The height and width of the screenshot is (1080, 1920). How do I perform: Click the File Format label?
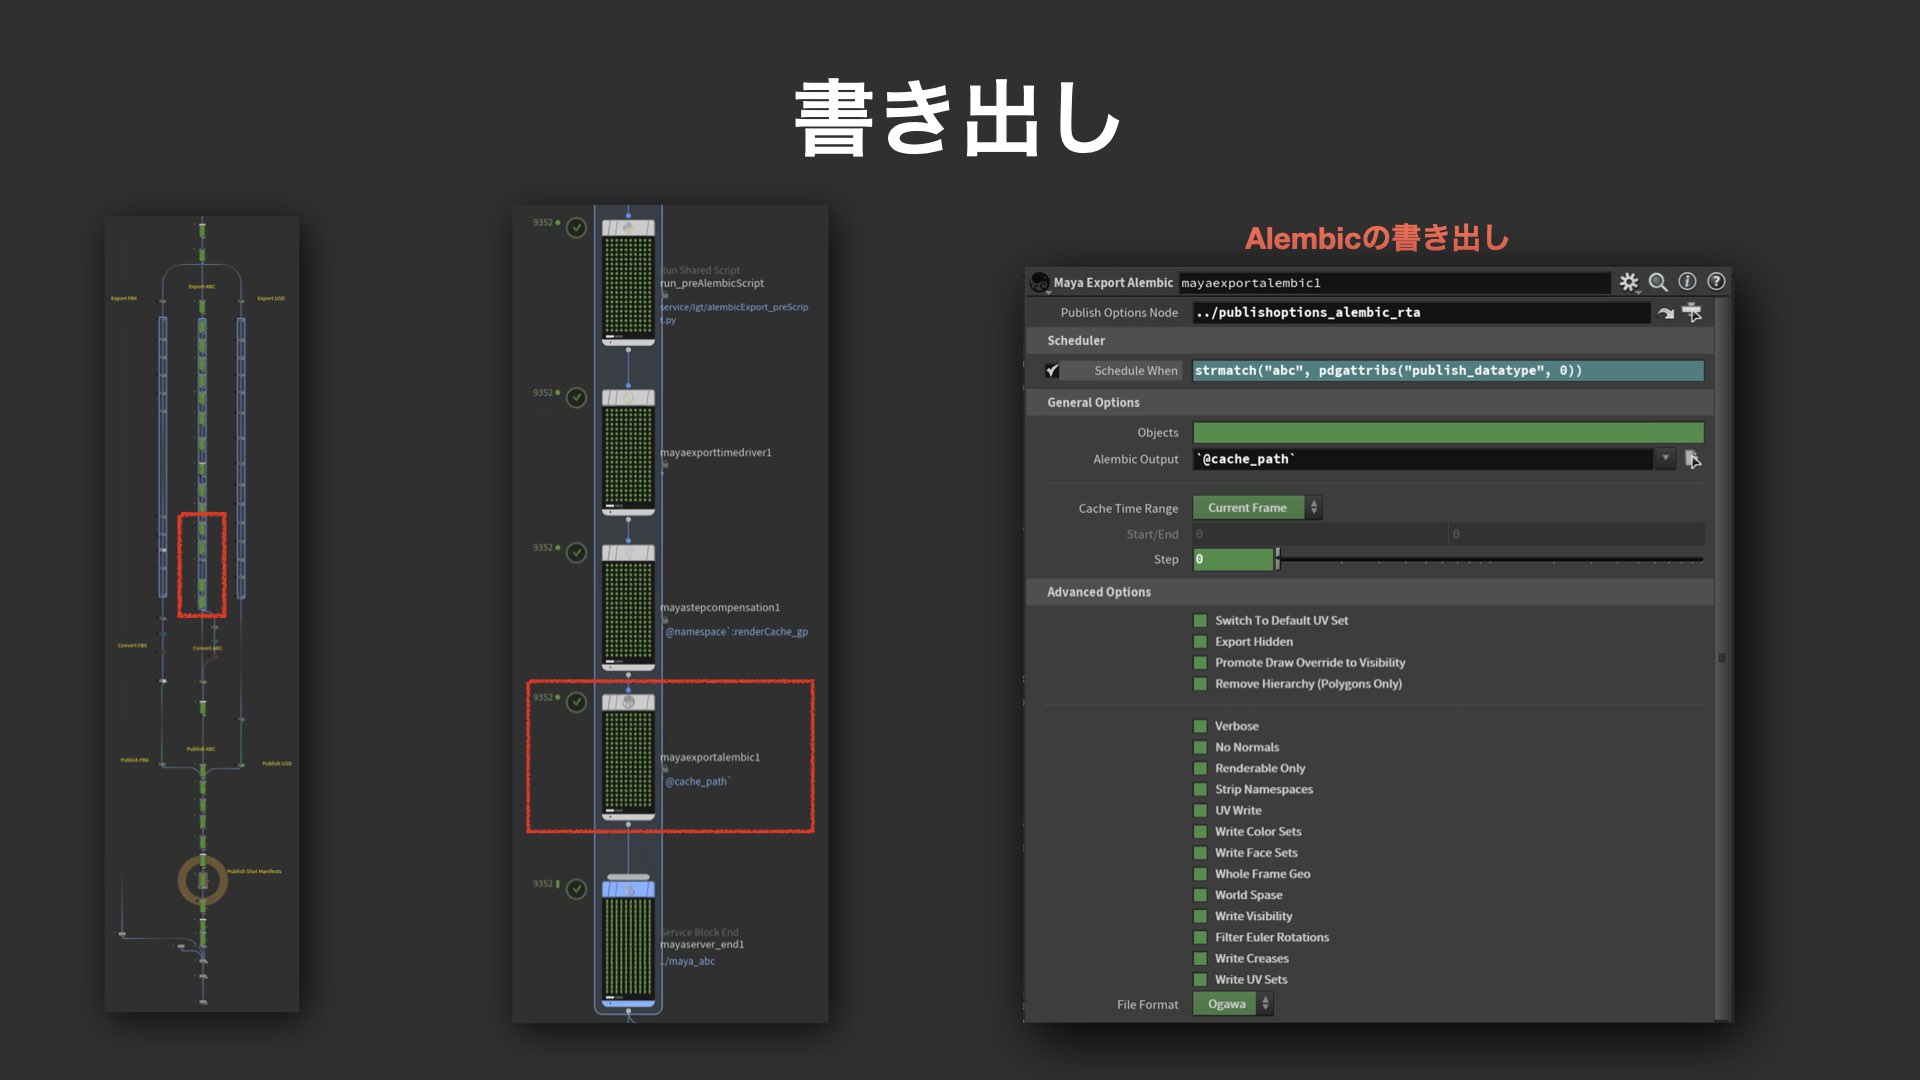coord(1147,1005)
